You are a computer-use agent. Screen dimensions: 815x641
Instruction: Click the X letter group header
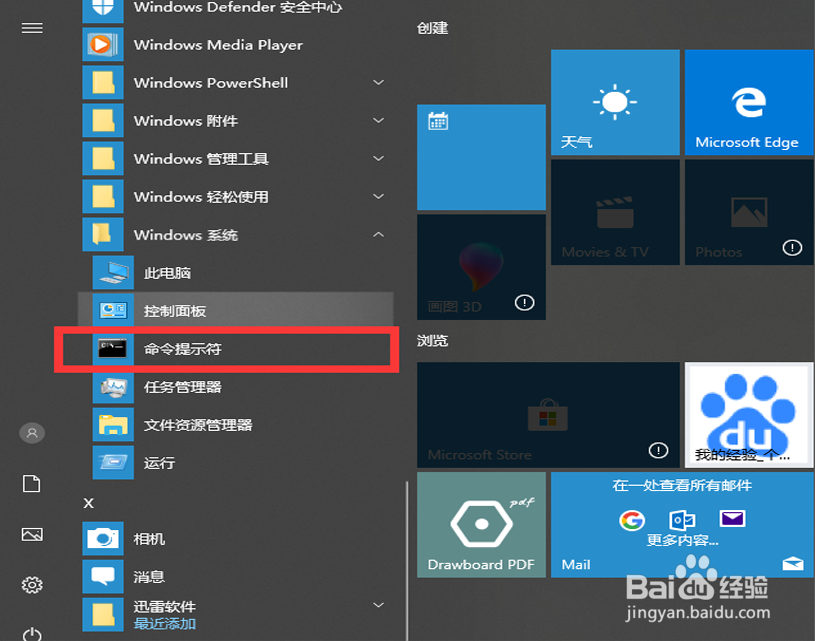tap(89, 503)
